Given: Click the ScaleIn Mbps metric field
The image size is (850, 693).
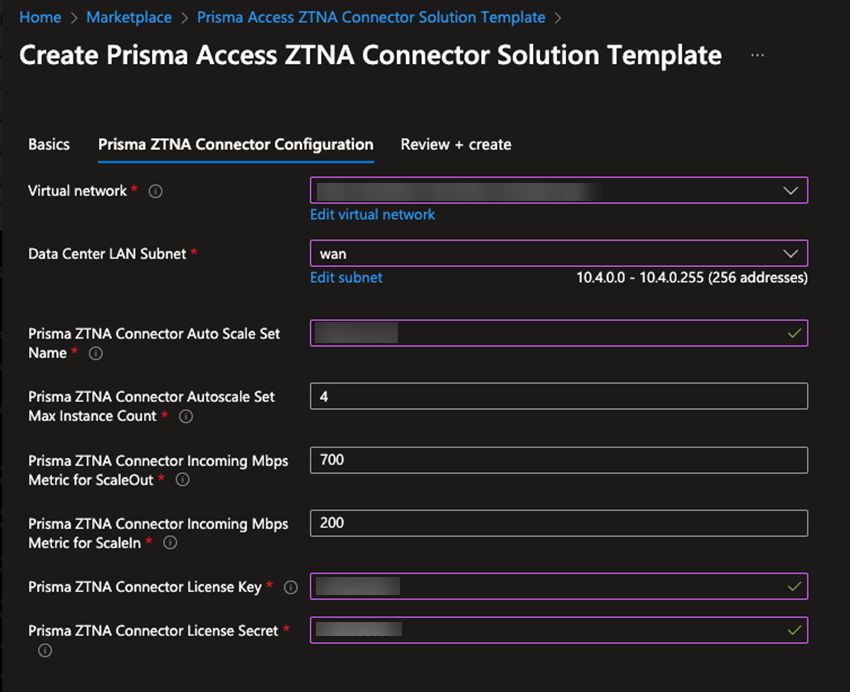Looking at the screenshot, I should 558,523.
